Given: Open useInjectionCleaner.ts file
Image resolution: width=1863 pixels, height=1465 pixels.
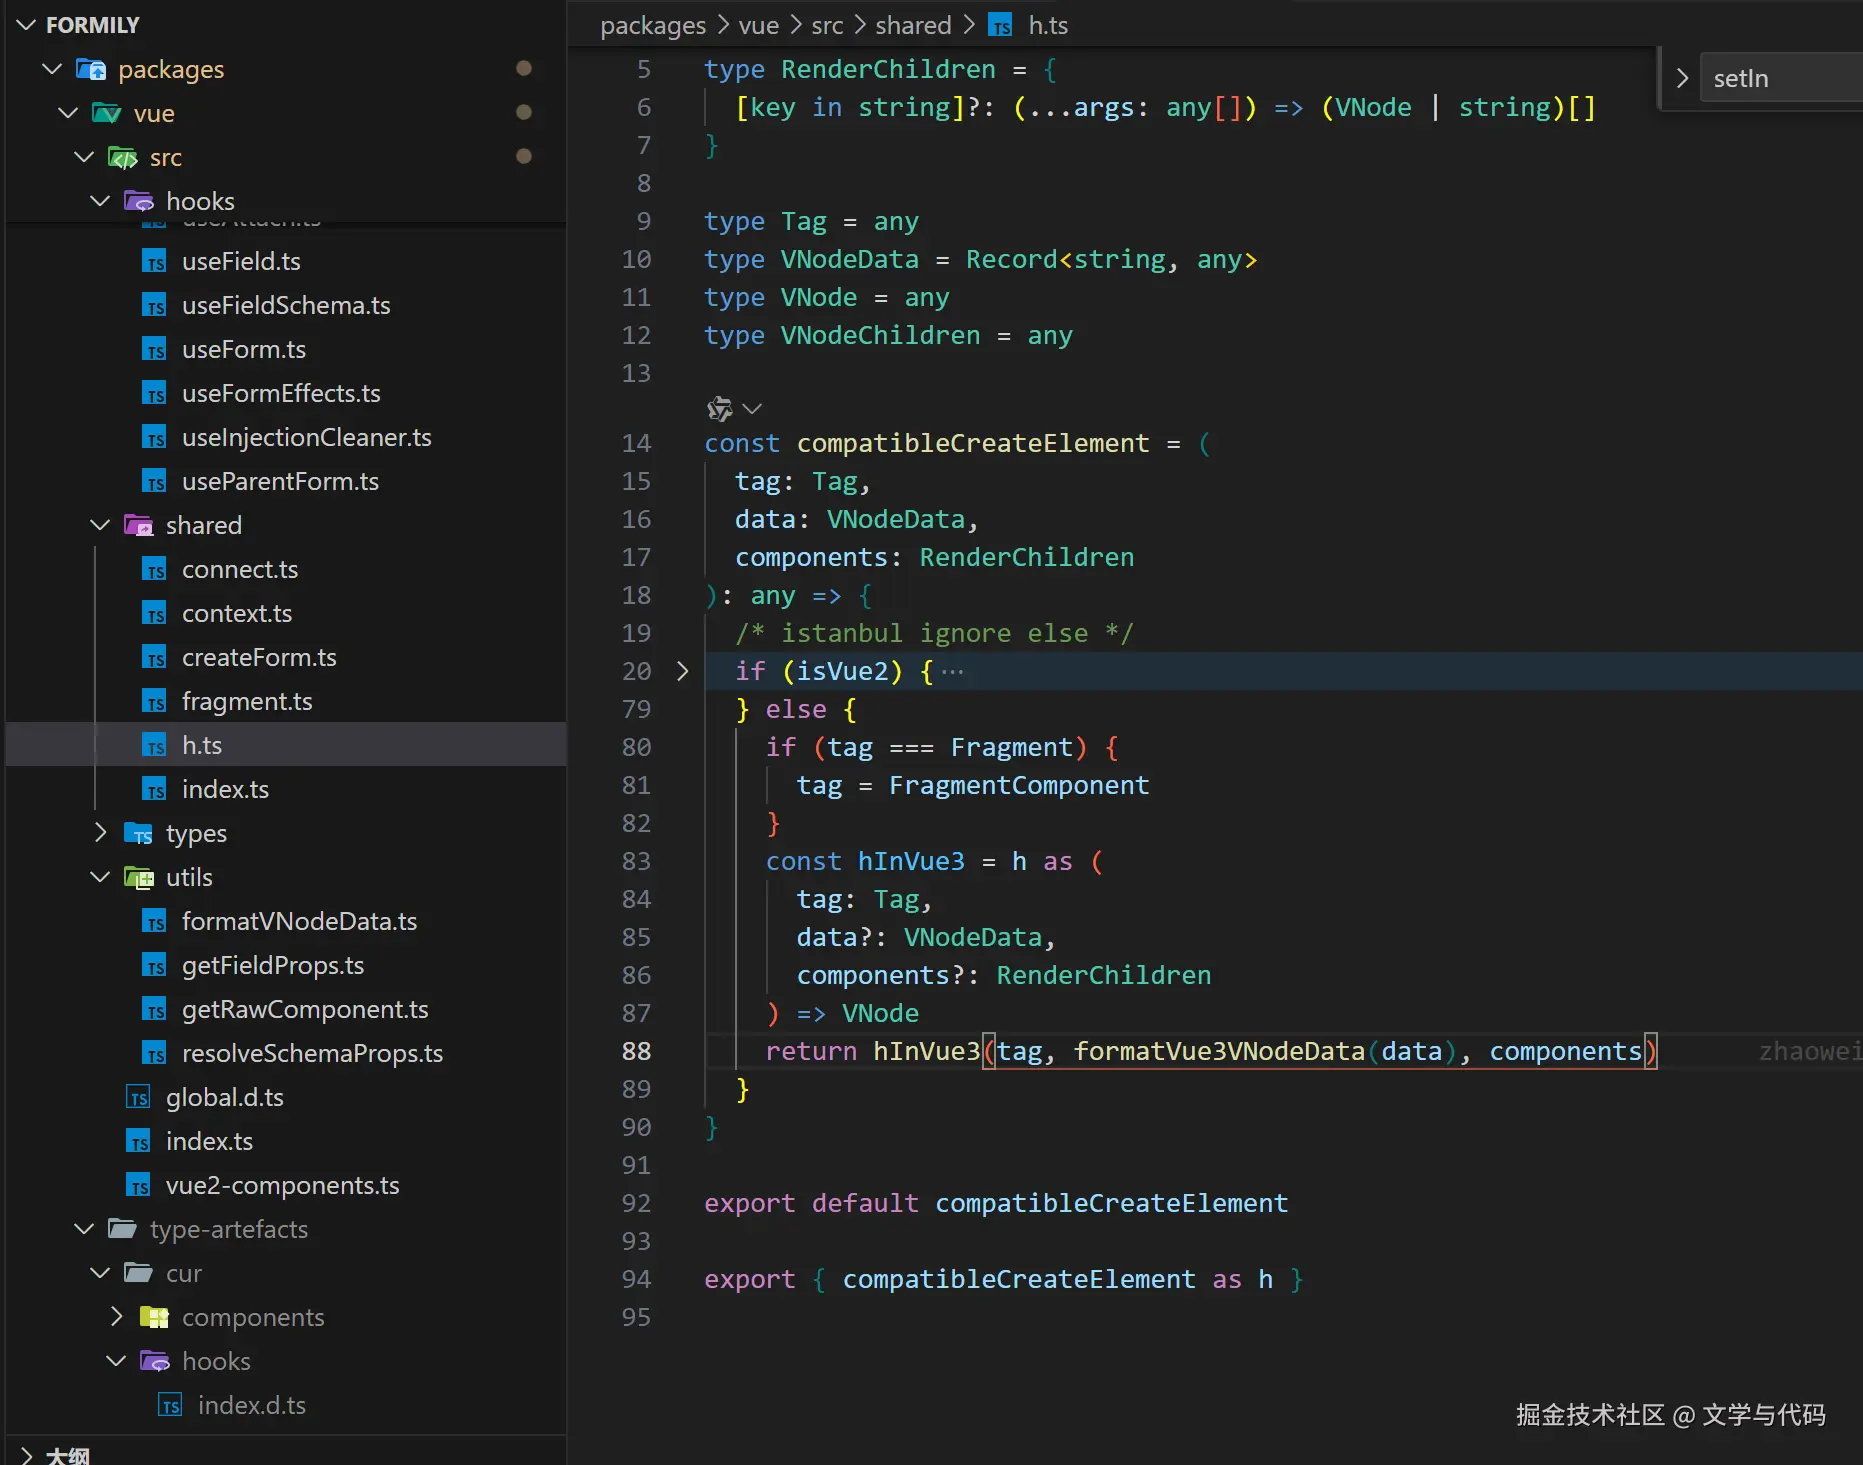Looking at the screenshot, I should pos(306,437).
